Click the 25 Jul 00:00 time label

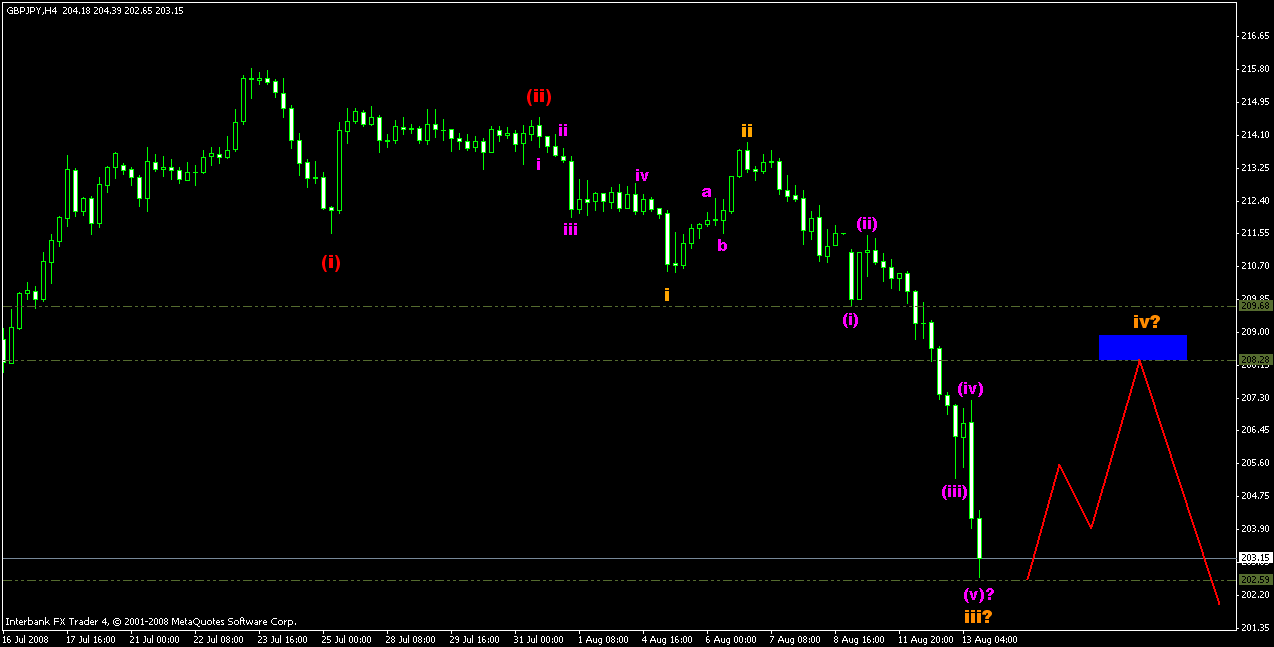[345, 639]
